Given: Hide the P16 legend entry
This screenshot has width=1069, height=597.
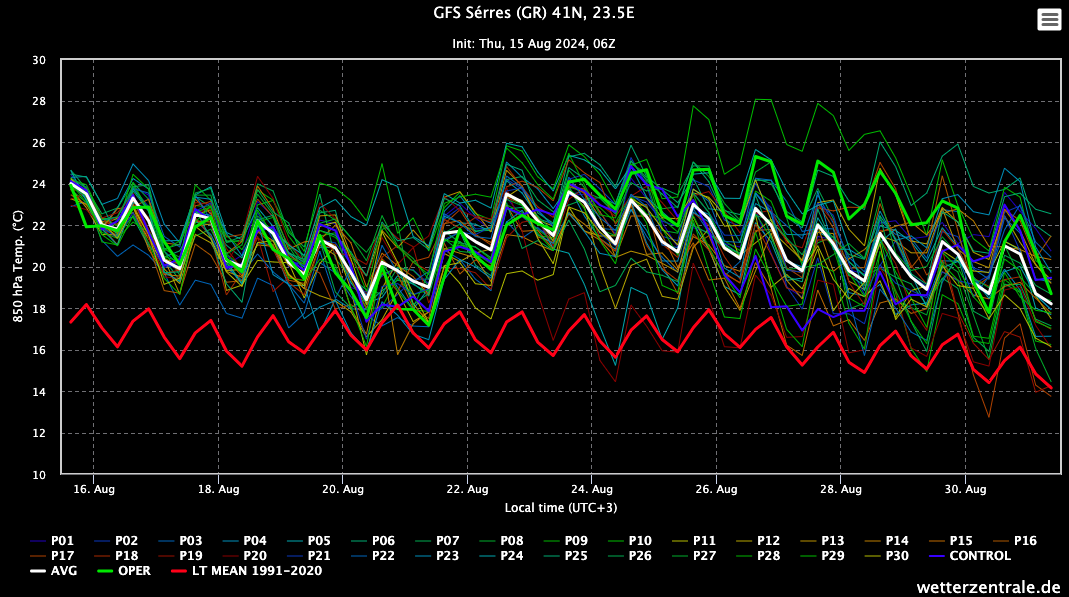Looking at the screenshot, I should tap(1015, 540).
